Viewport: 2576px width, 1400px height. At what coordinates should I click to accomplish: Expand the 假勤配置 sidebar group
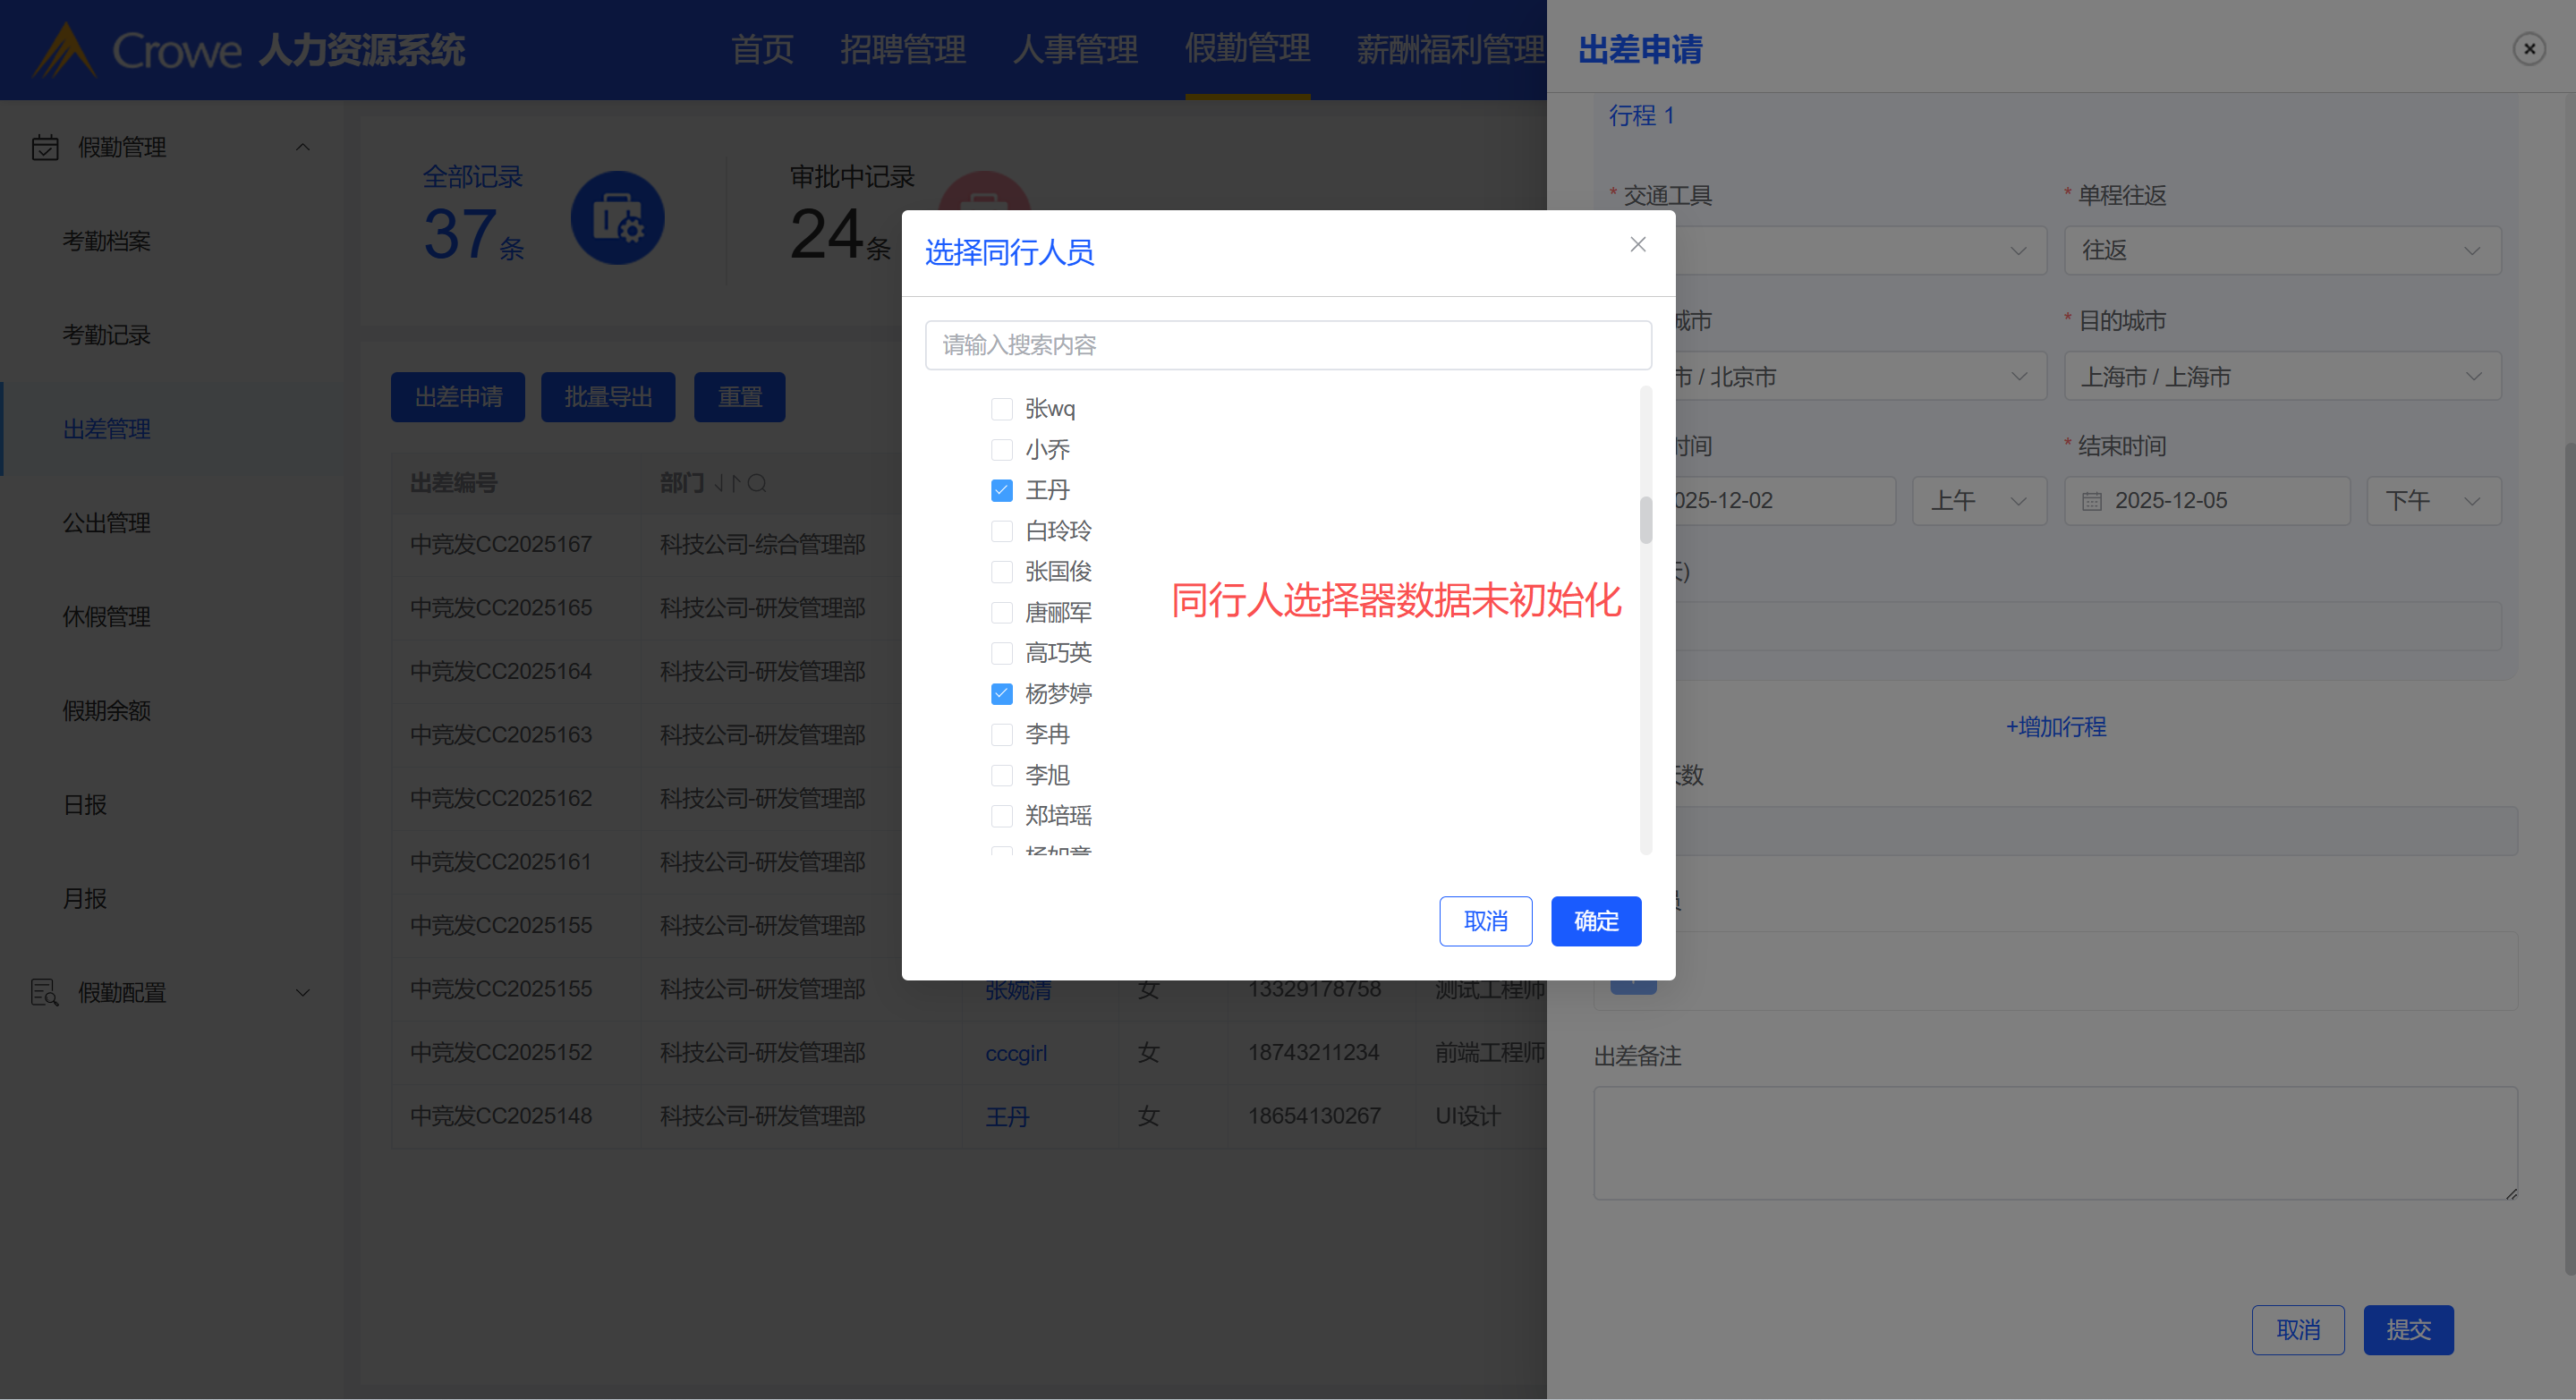[302, 992]
